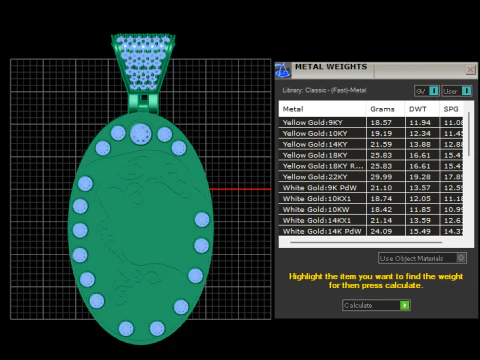Image resolution: width=480 pixels, height=360 pixels.
Task: Click the 13.57 DWT value
Action: pos(420,188)
